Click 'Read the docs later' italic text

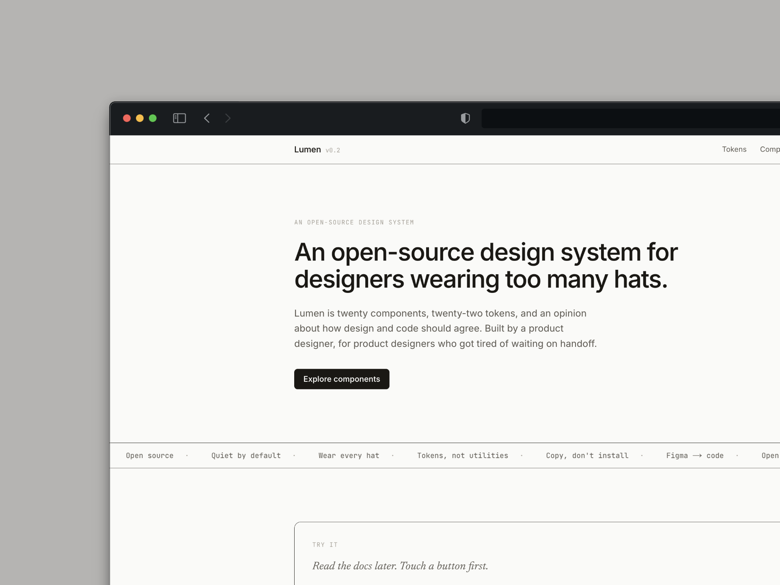(x=400, y=566)
